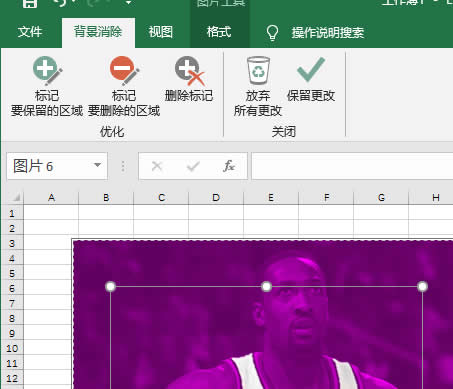This screenshot has height=389, width=453.
Task: Select column F header
Action: click(x=326, y=198)
